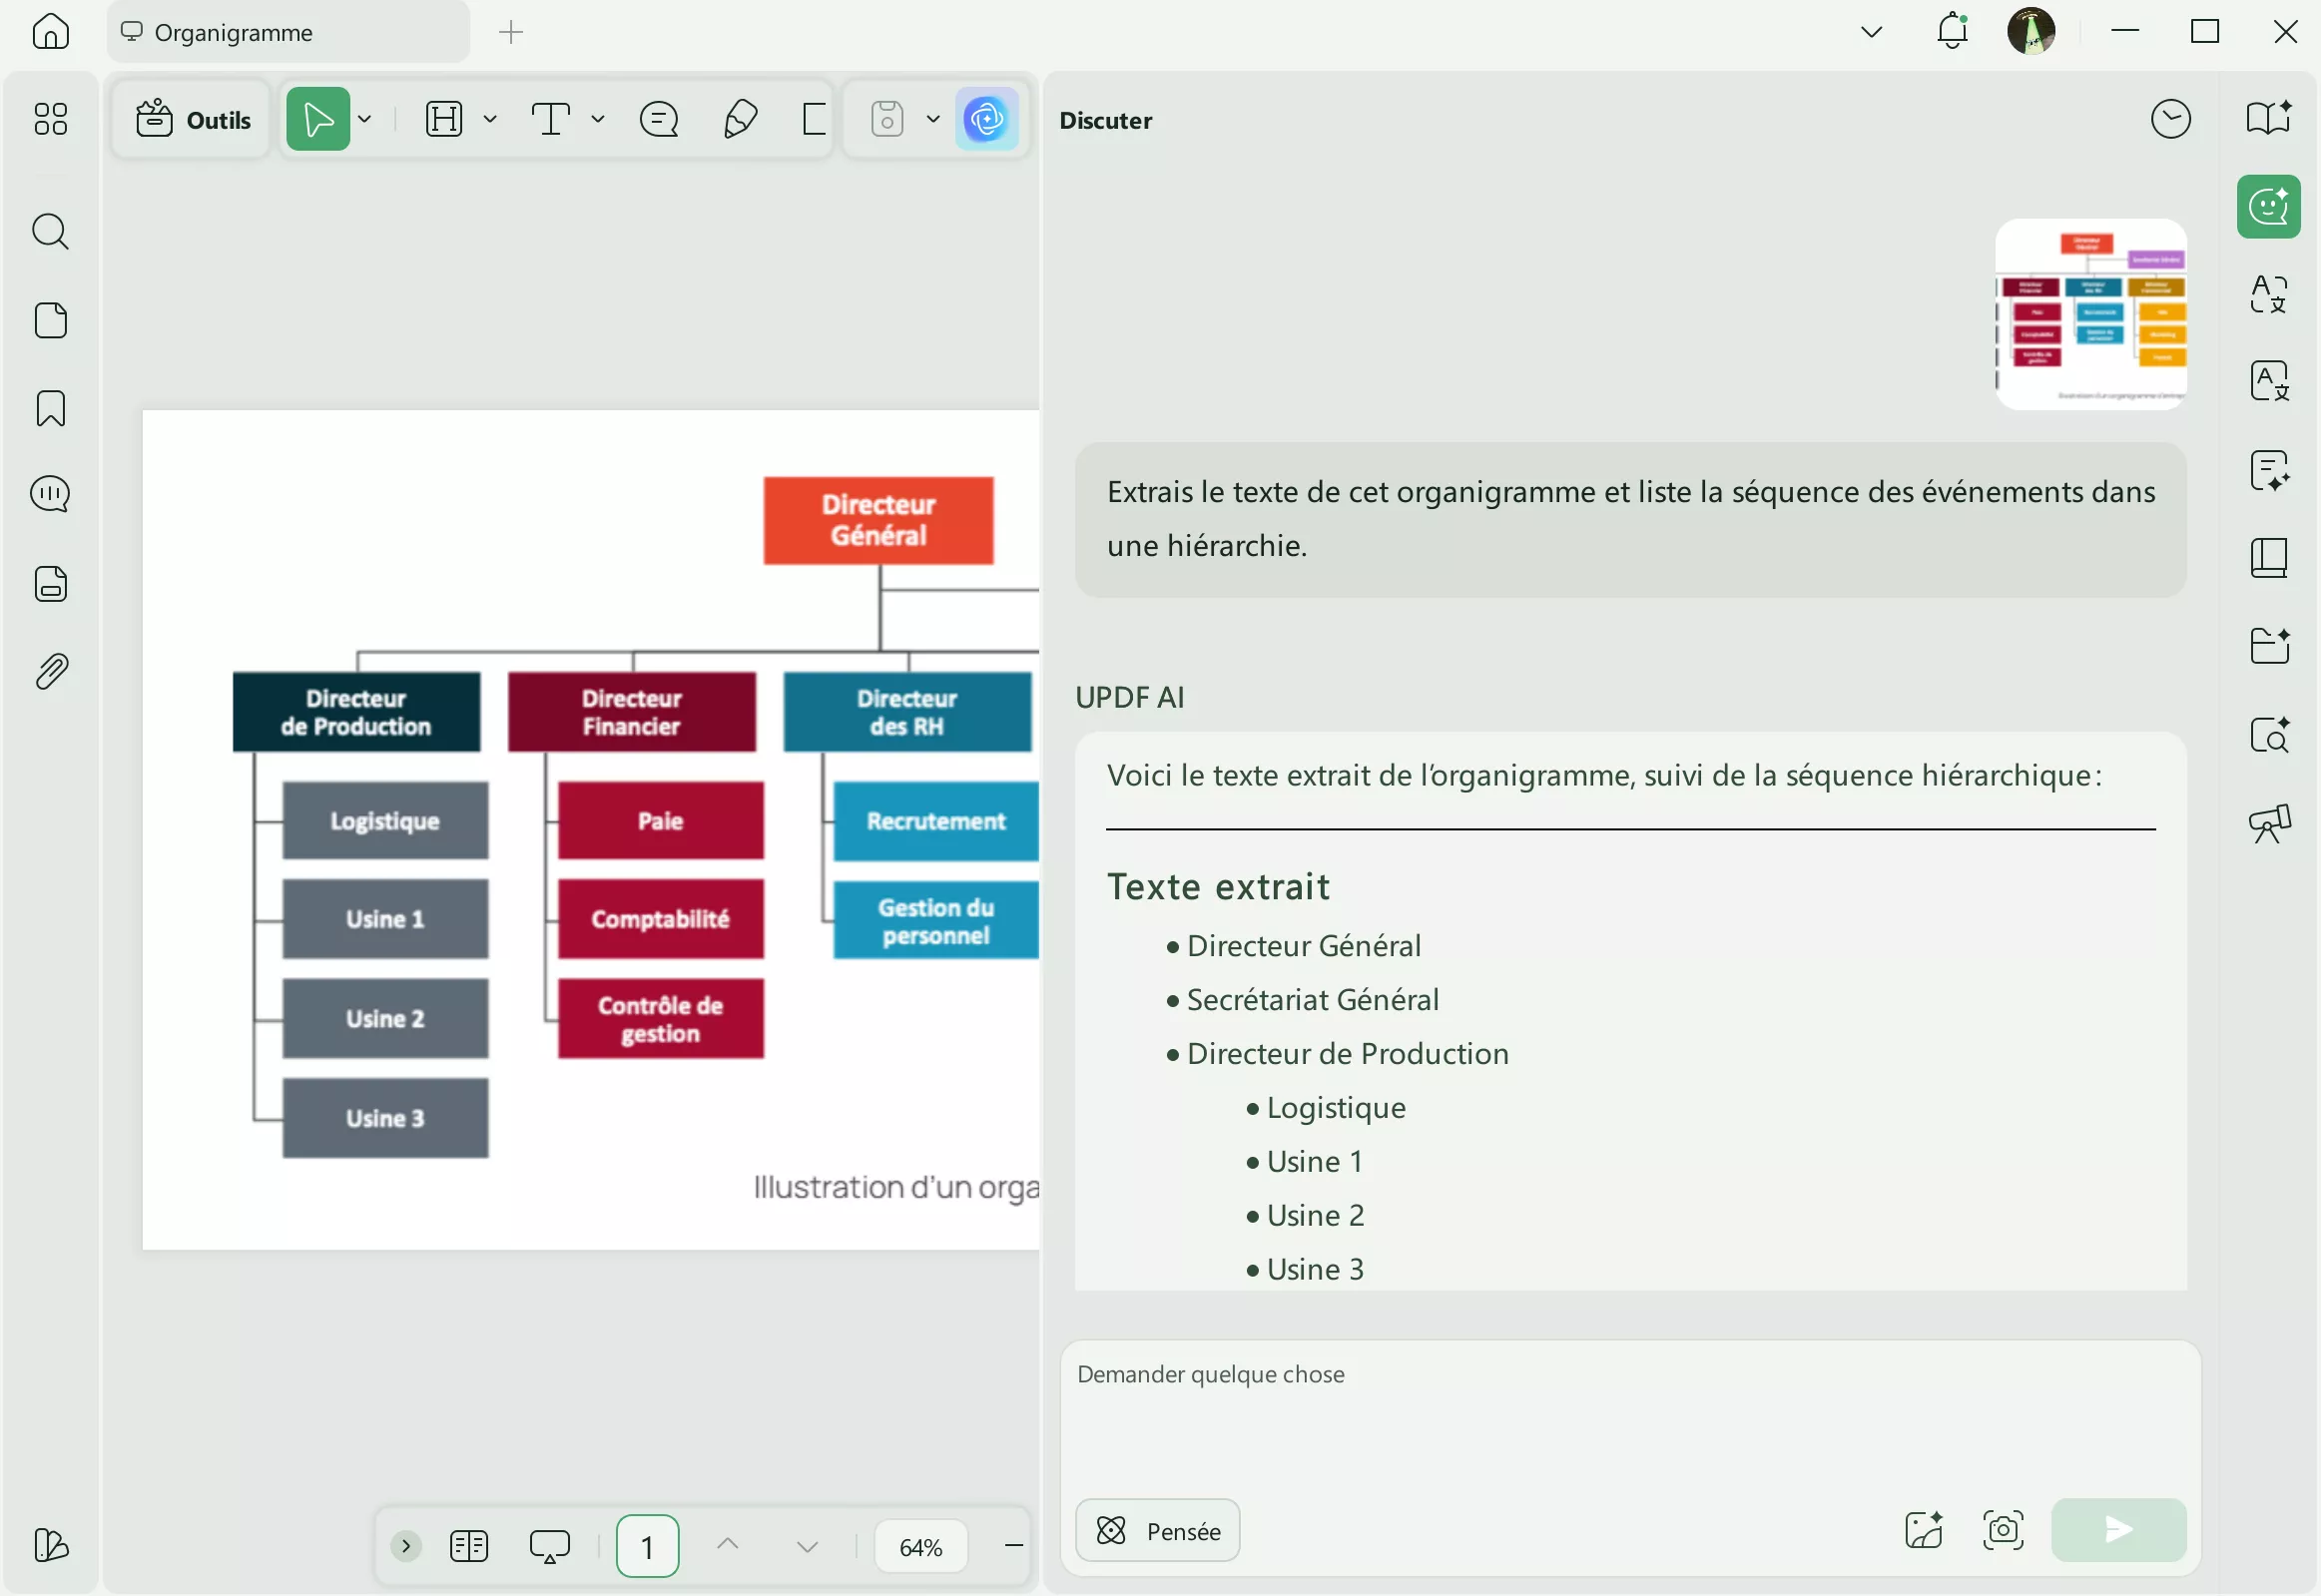The width and height of the screenshot is (2321, 1596).
Task: Pick the pencil drawing tool
Action: point(738,118)
